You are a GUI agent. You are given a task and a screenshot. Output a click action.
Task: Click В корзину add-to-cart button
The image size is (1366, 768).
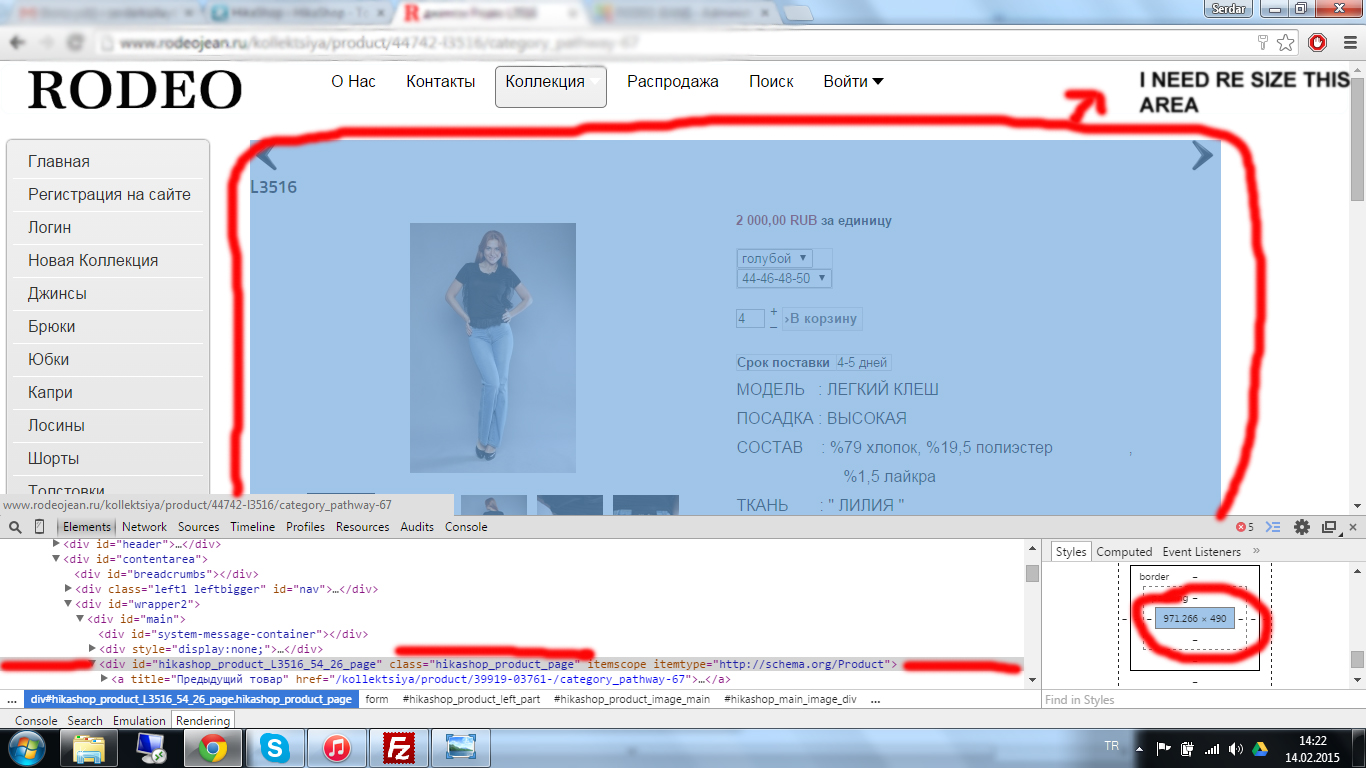(822, 319)
